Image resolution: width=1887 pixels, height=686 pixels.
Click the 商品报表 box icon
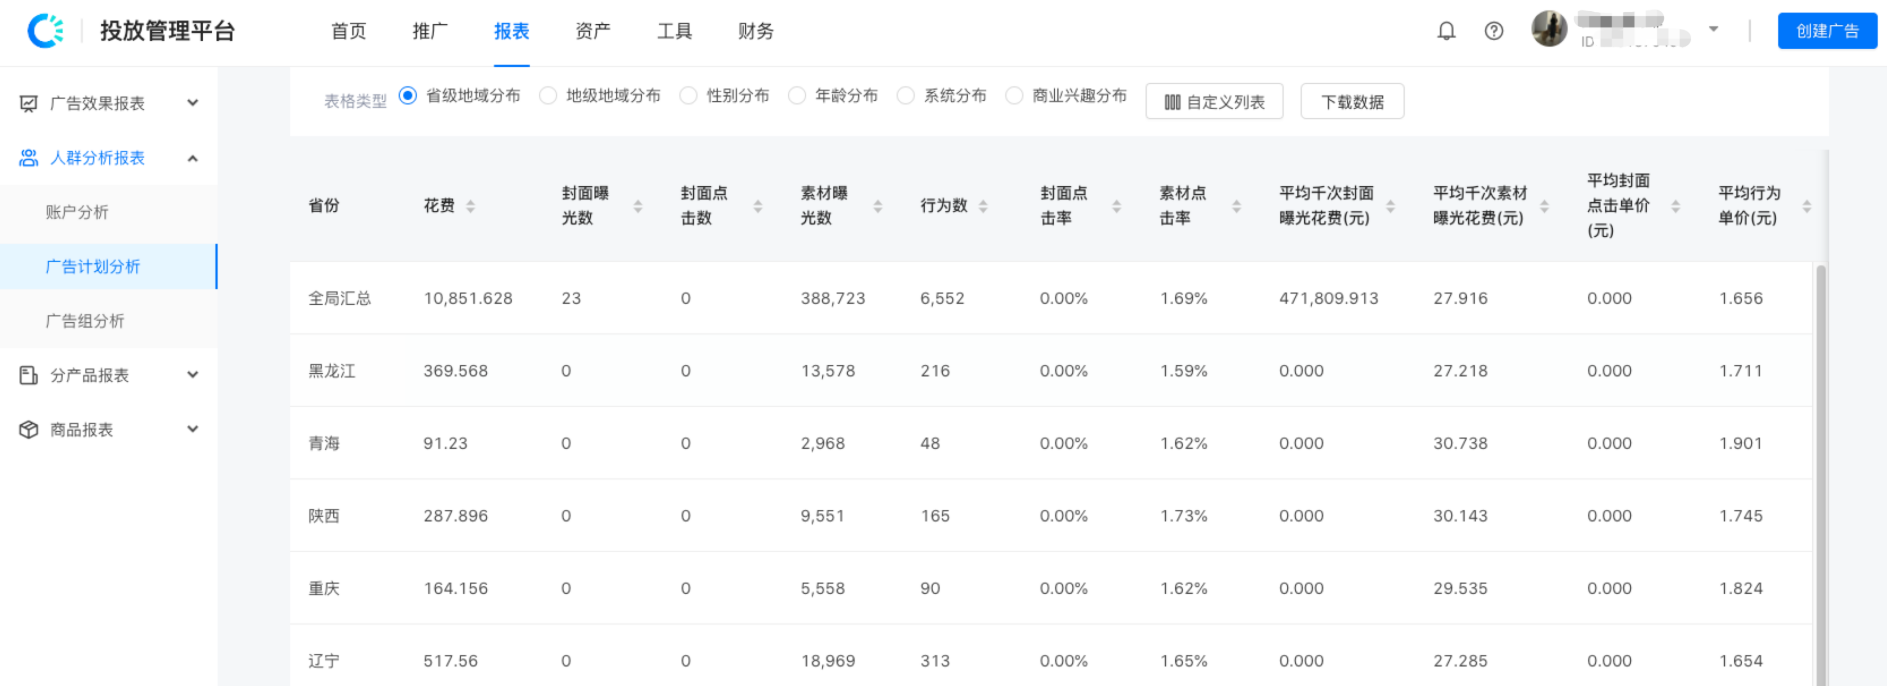click(x=29, y=430)
